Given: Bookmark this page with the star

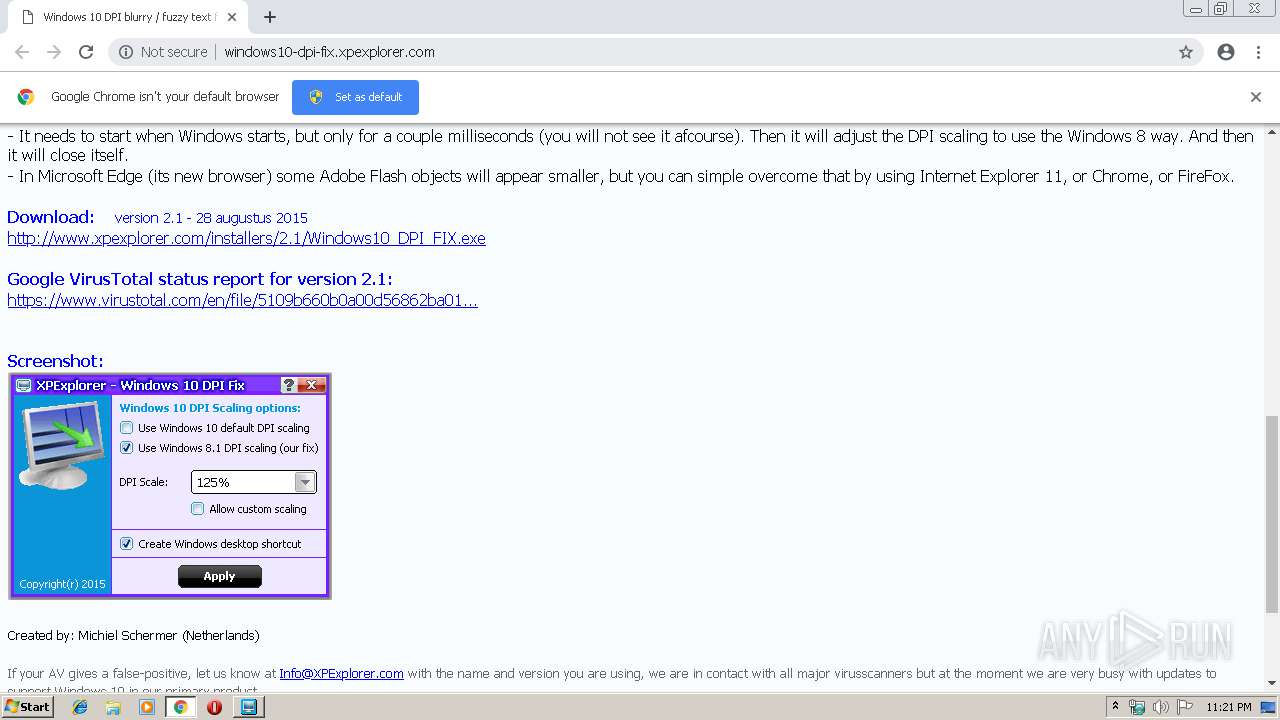Looking at the screenshot, I should click(x=1186, y=52).
